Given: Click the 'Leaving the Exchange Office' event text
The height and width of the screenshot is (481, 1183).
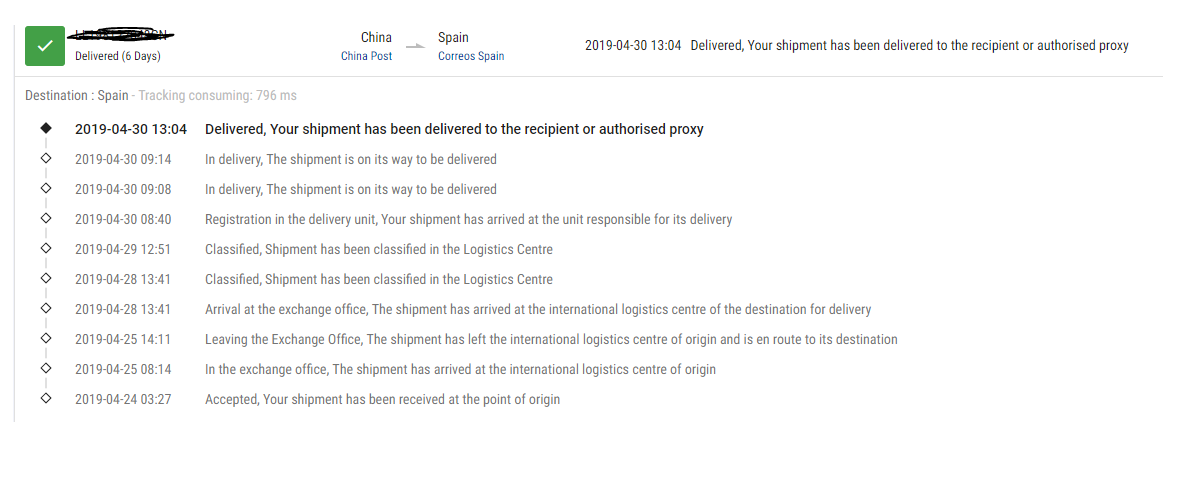Looking at the screenshot, I should 551,339.
